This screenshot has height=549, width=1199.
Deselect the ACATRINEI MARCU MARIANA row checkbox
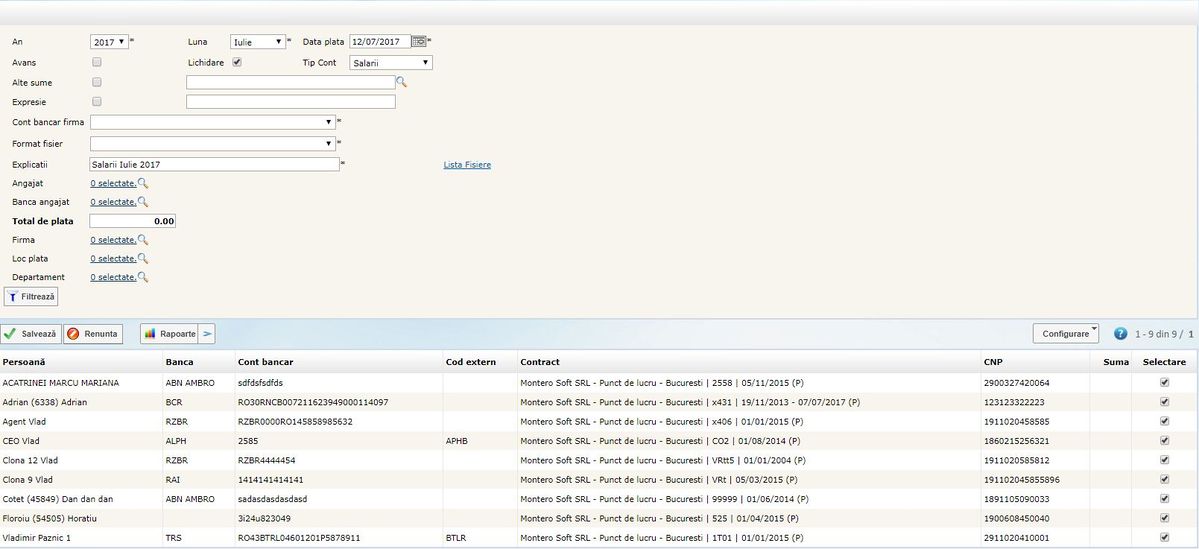(x=1163, y=383)
